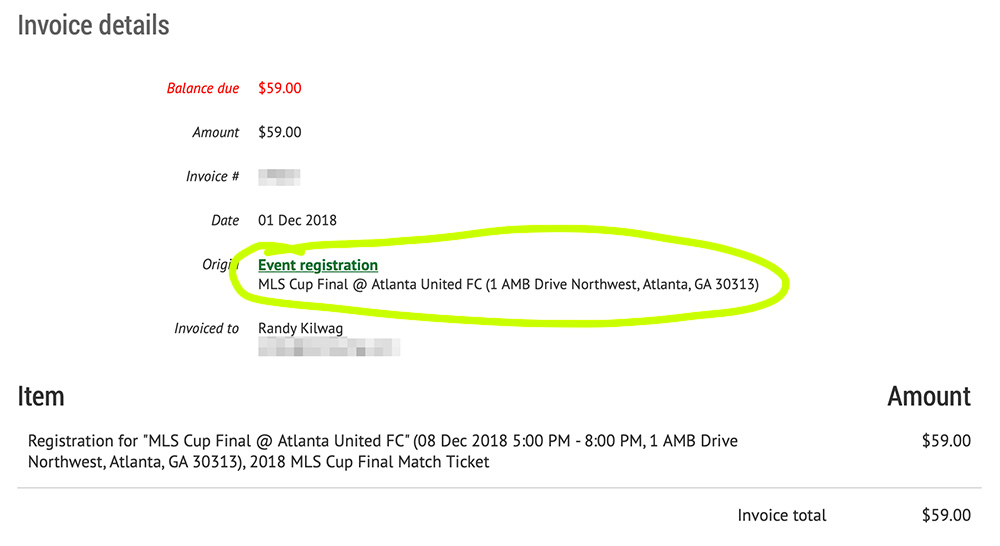Click the MLS Cup Final origin address text
The image size is (1000, 546).
tap(508, 285)
